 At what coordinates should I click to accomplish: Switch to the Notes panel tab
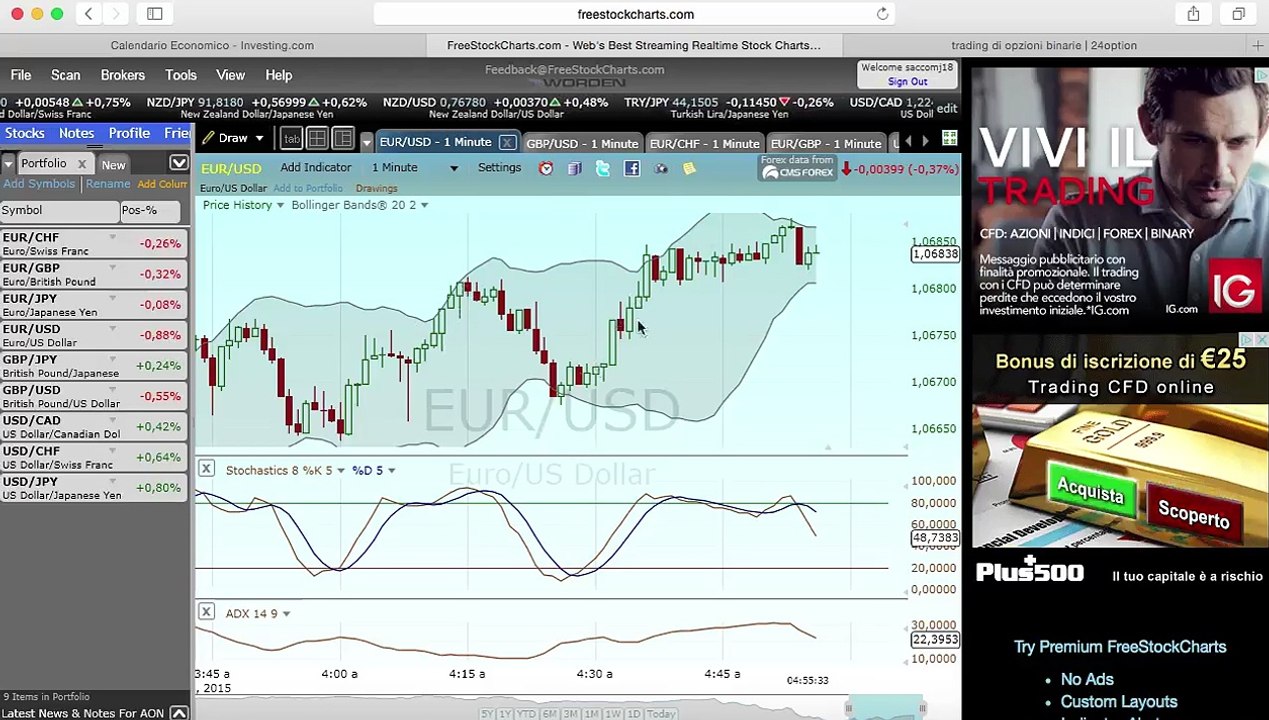76,133
